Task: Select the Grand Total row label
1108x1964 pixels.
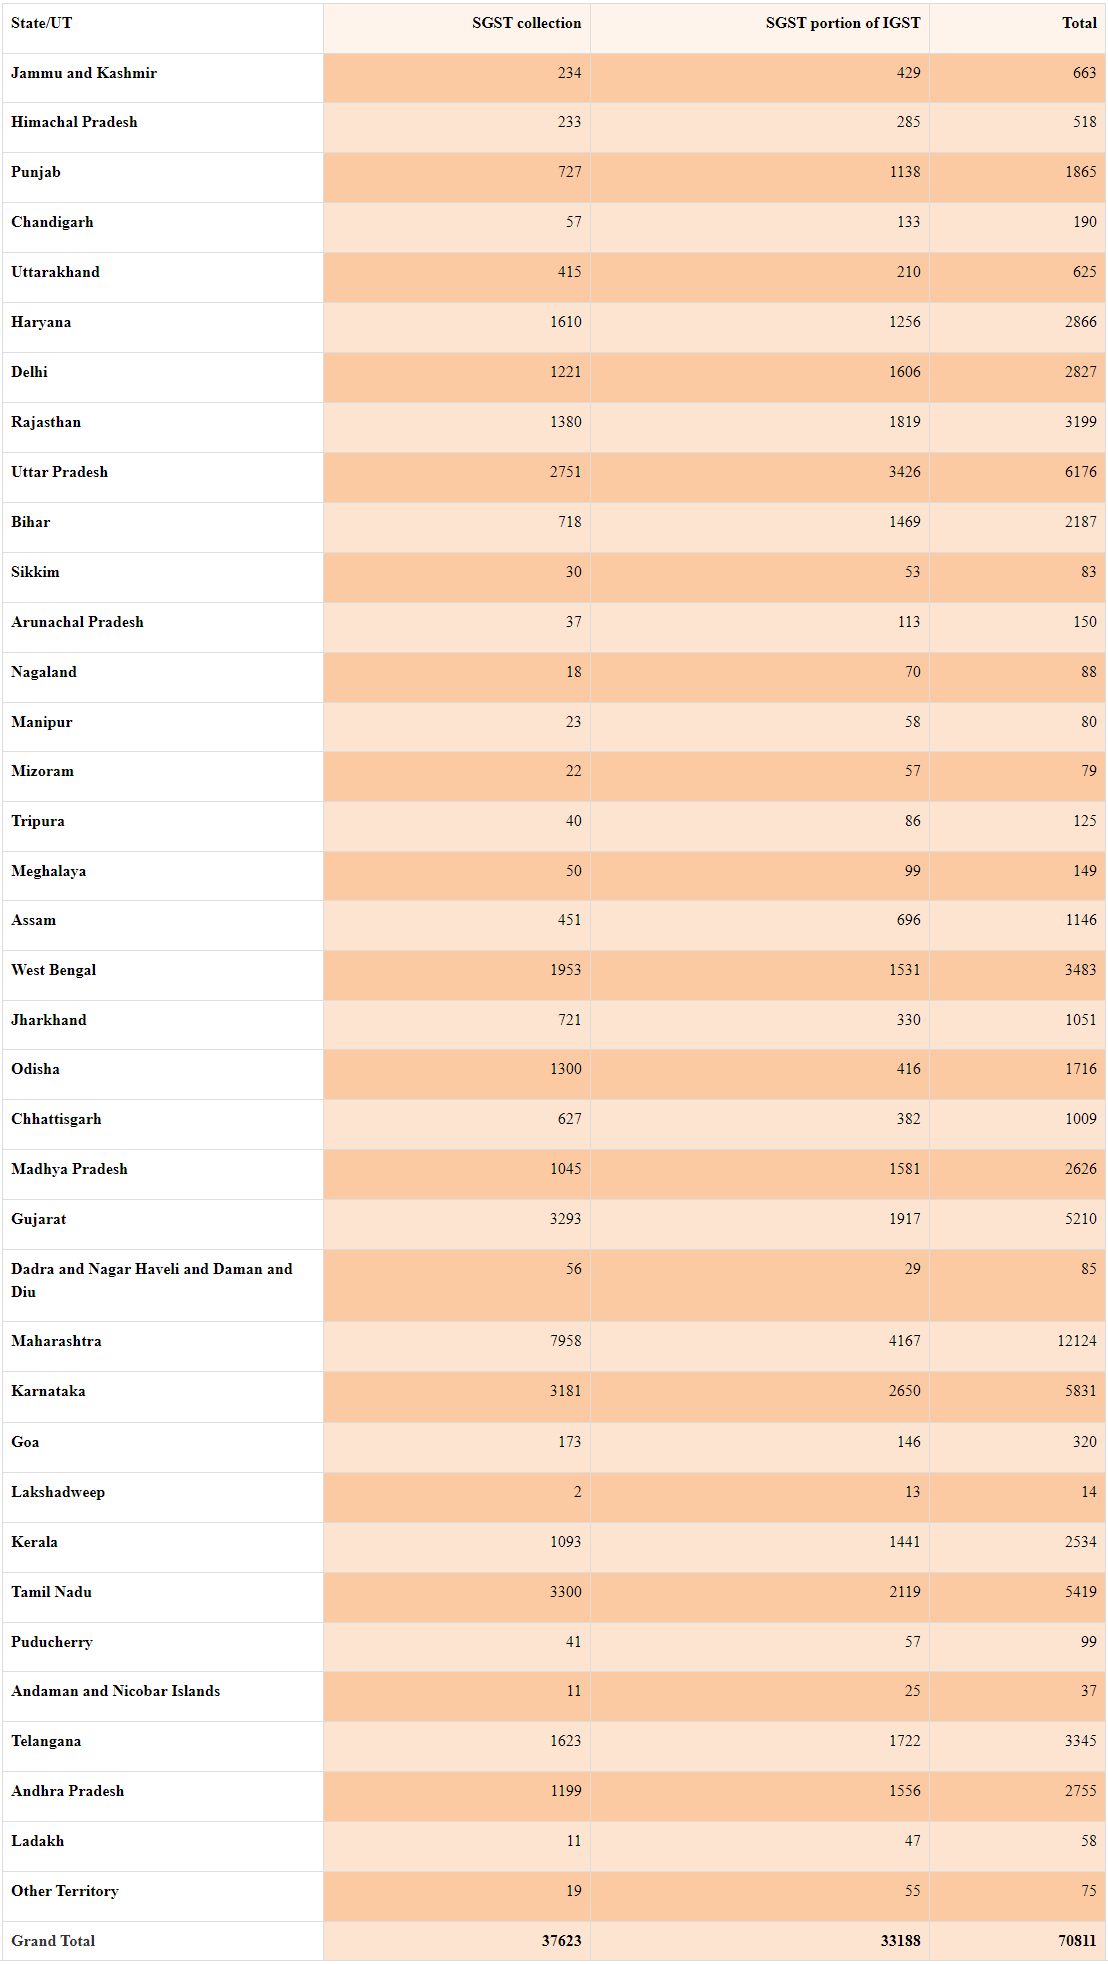Action: coord(53,1941)
